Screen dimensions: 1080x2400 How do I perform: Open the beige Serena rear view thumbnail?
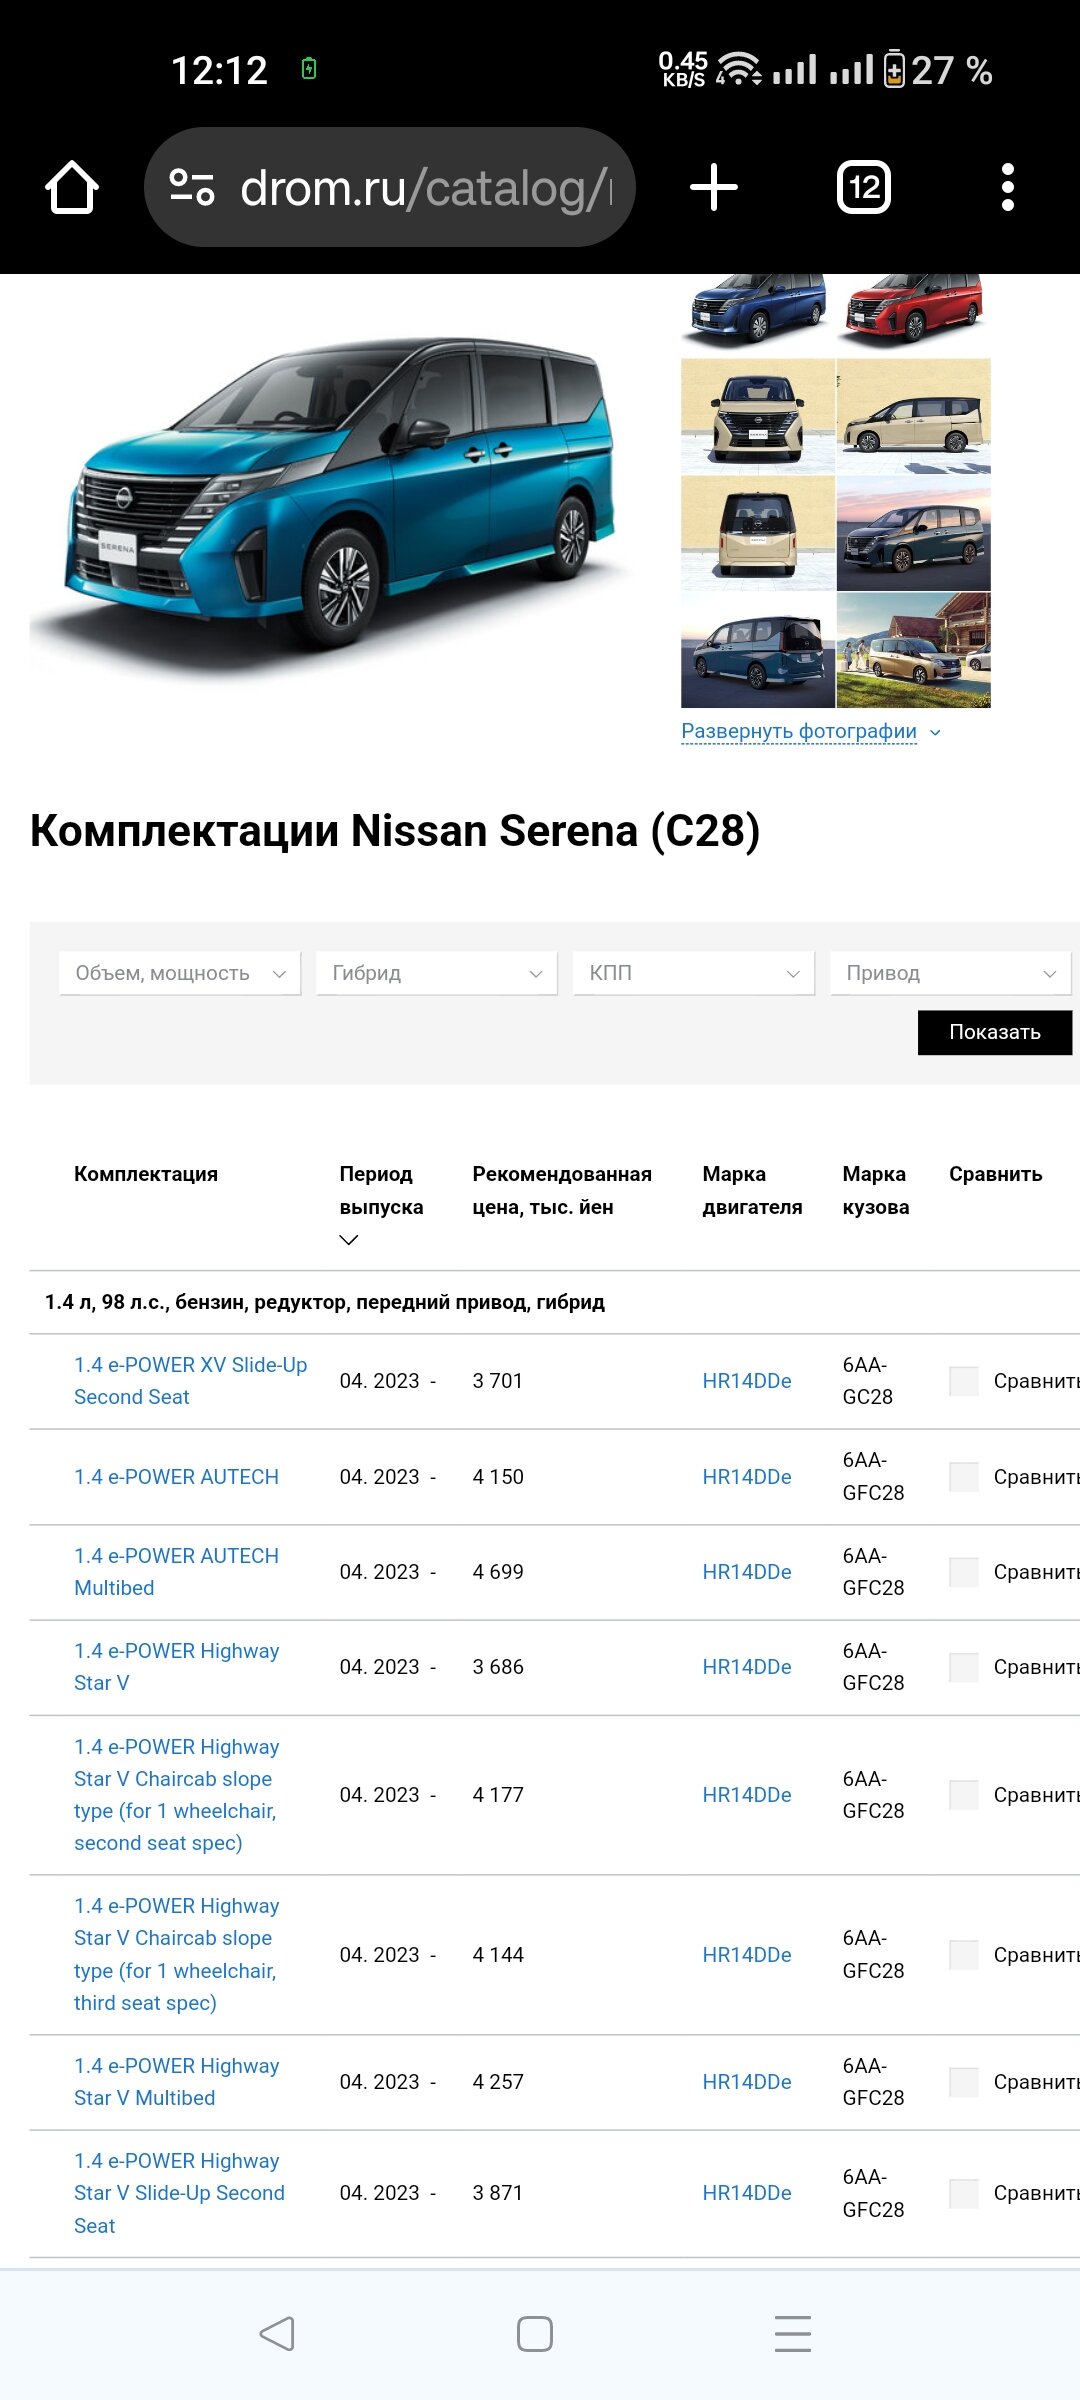pos(758,533)
